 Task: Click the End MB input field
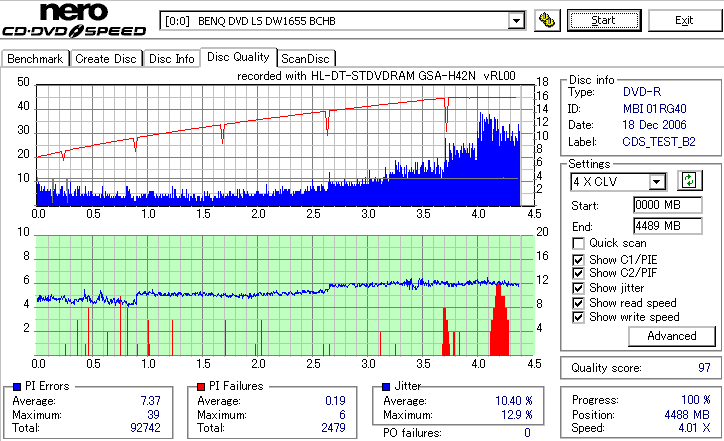(668, 226)
